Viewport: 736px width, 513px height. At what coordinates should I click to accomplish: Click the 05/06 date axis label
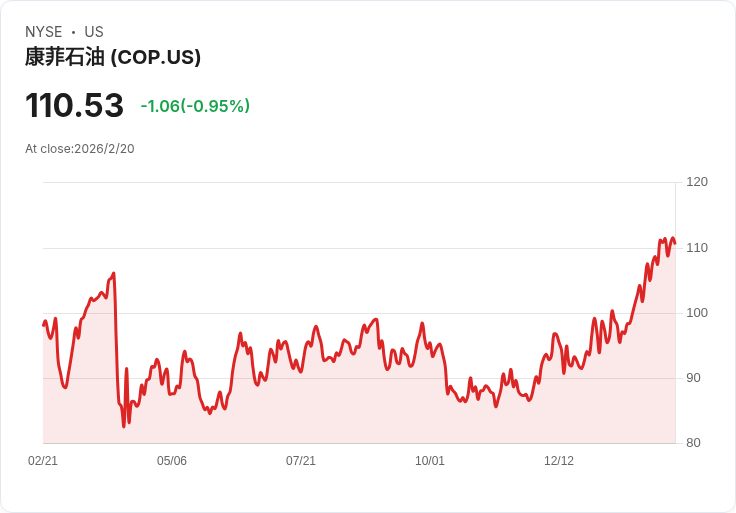tap(172, 461)
